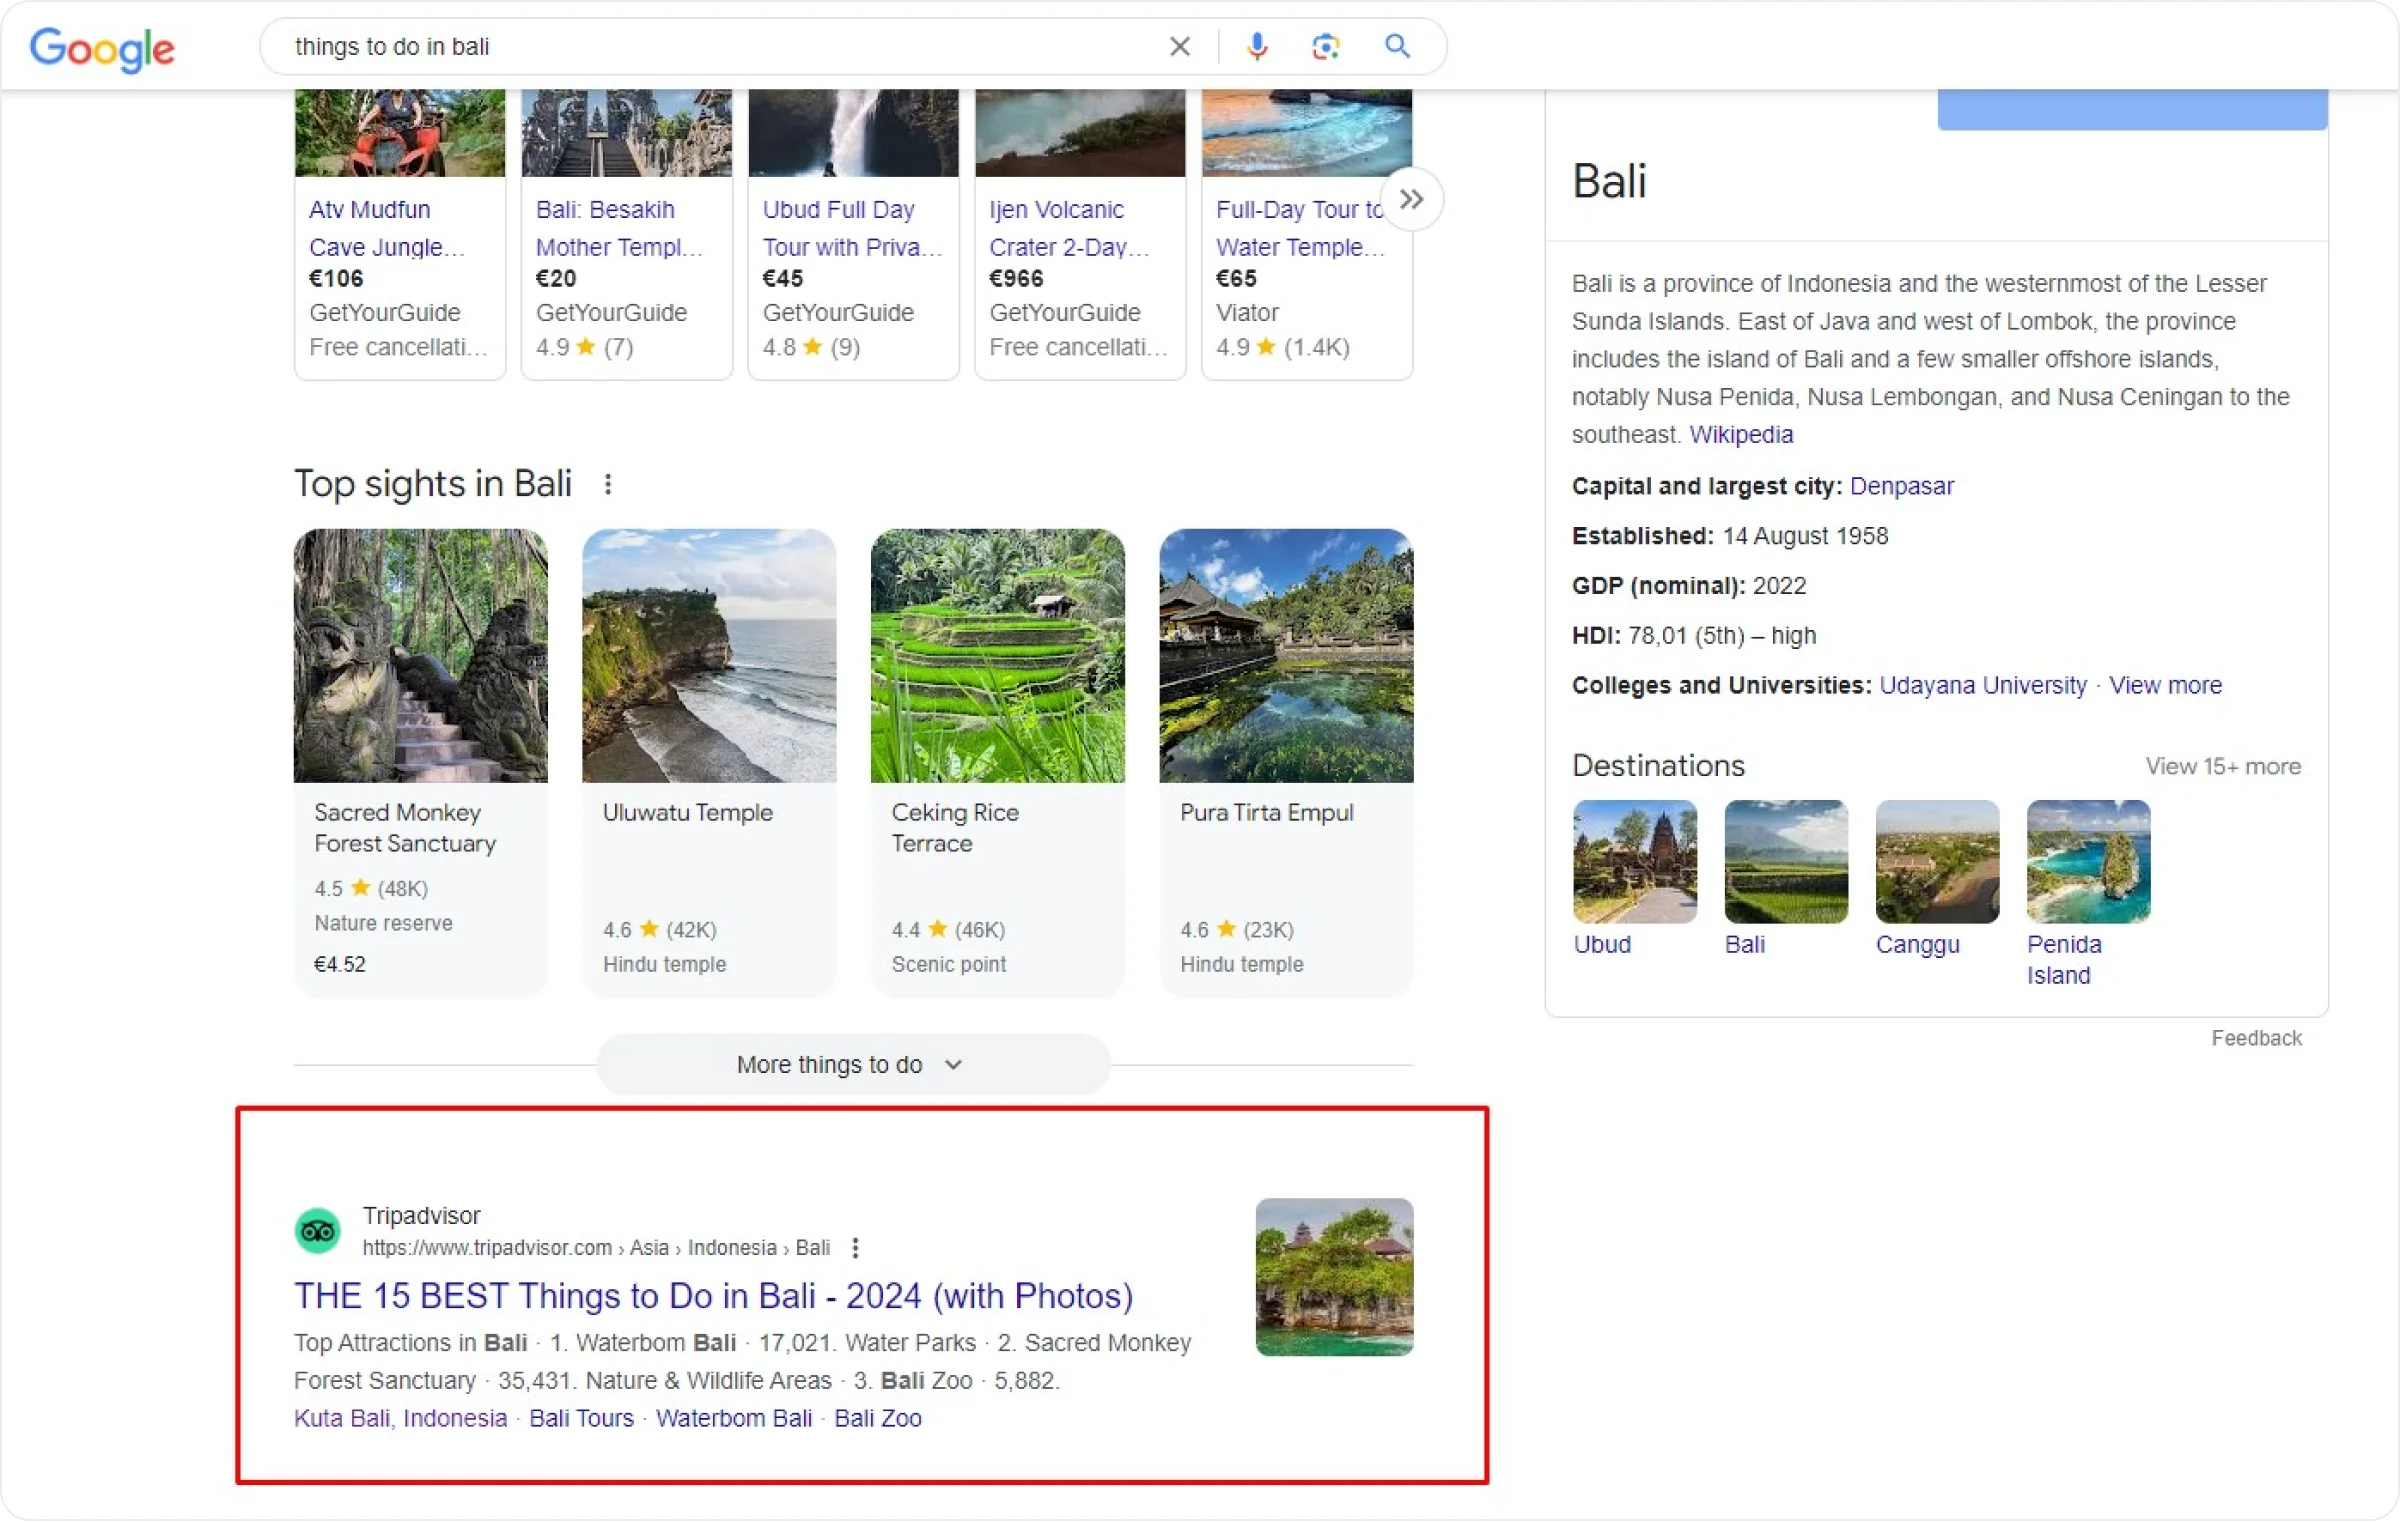The image size is (2400, 1522).
Task: Open Denpasar capital city link
Action: [1901, 486]
